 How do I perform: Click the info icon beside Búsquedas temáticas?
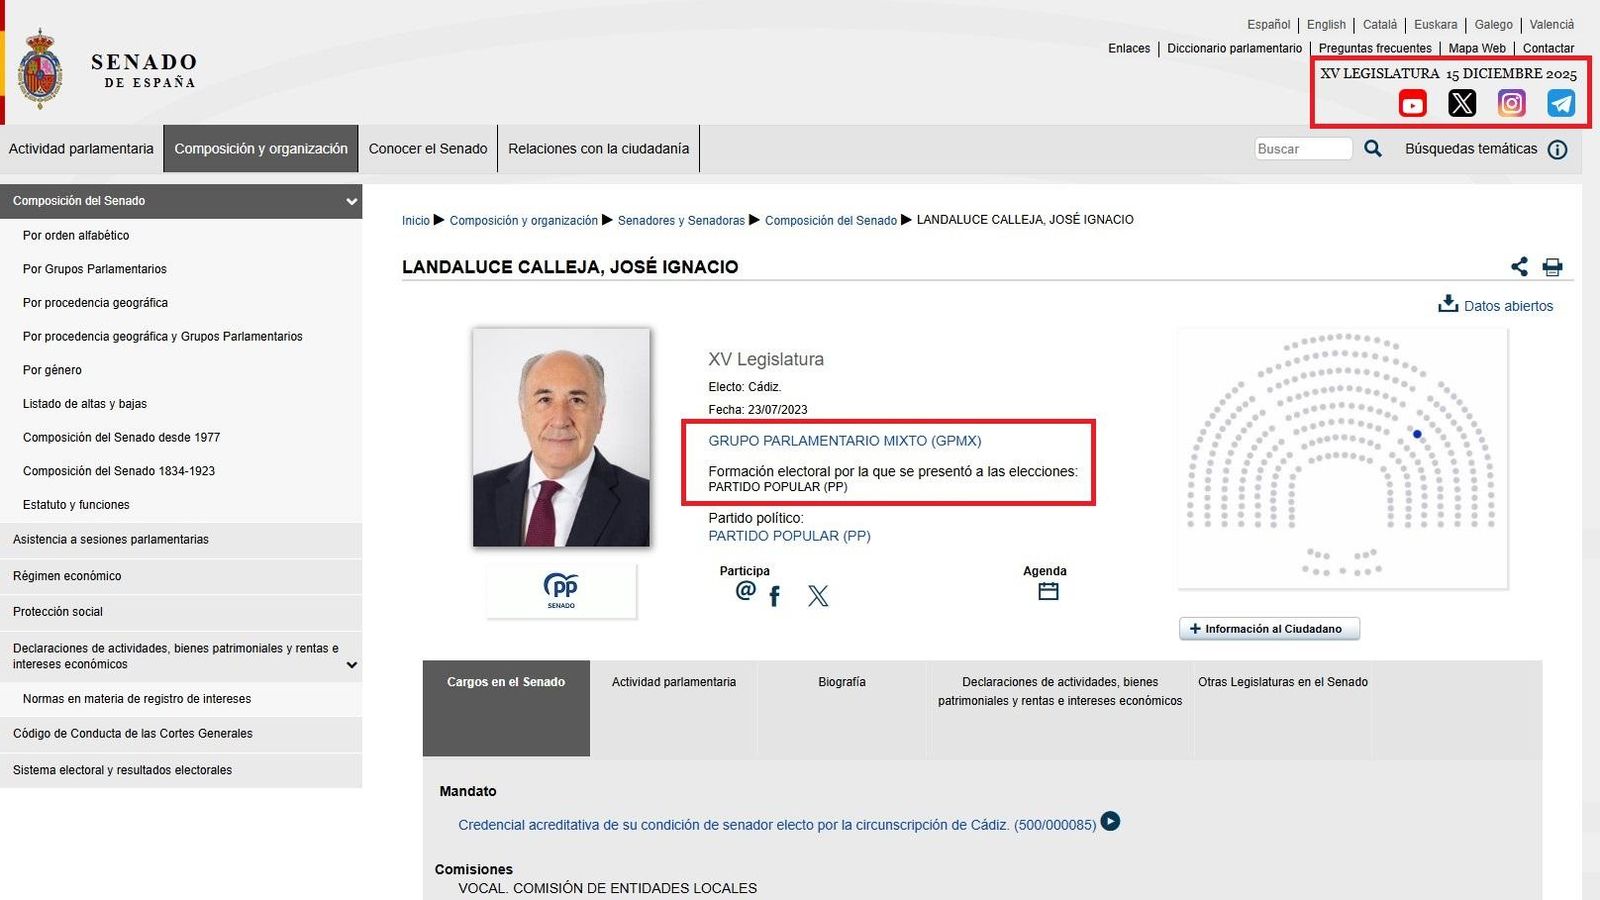(1557, 149)
